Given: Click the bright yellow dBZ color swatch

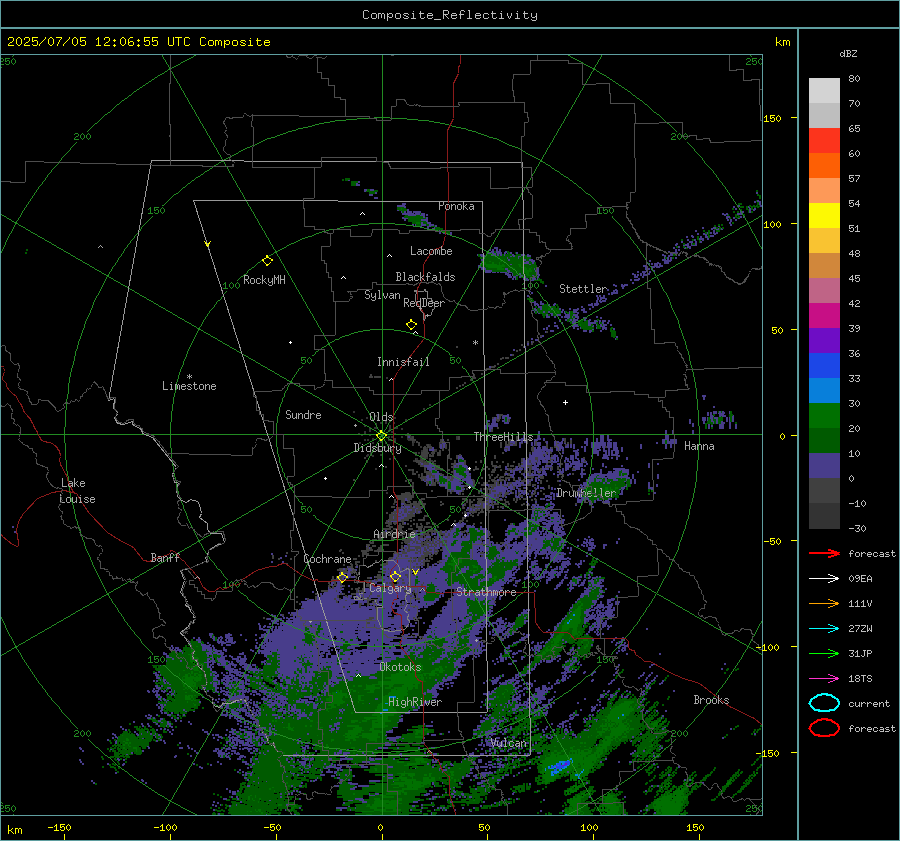Looking at the screenshot, I should point(824,216).
